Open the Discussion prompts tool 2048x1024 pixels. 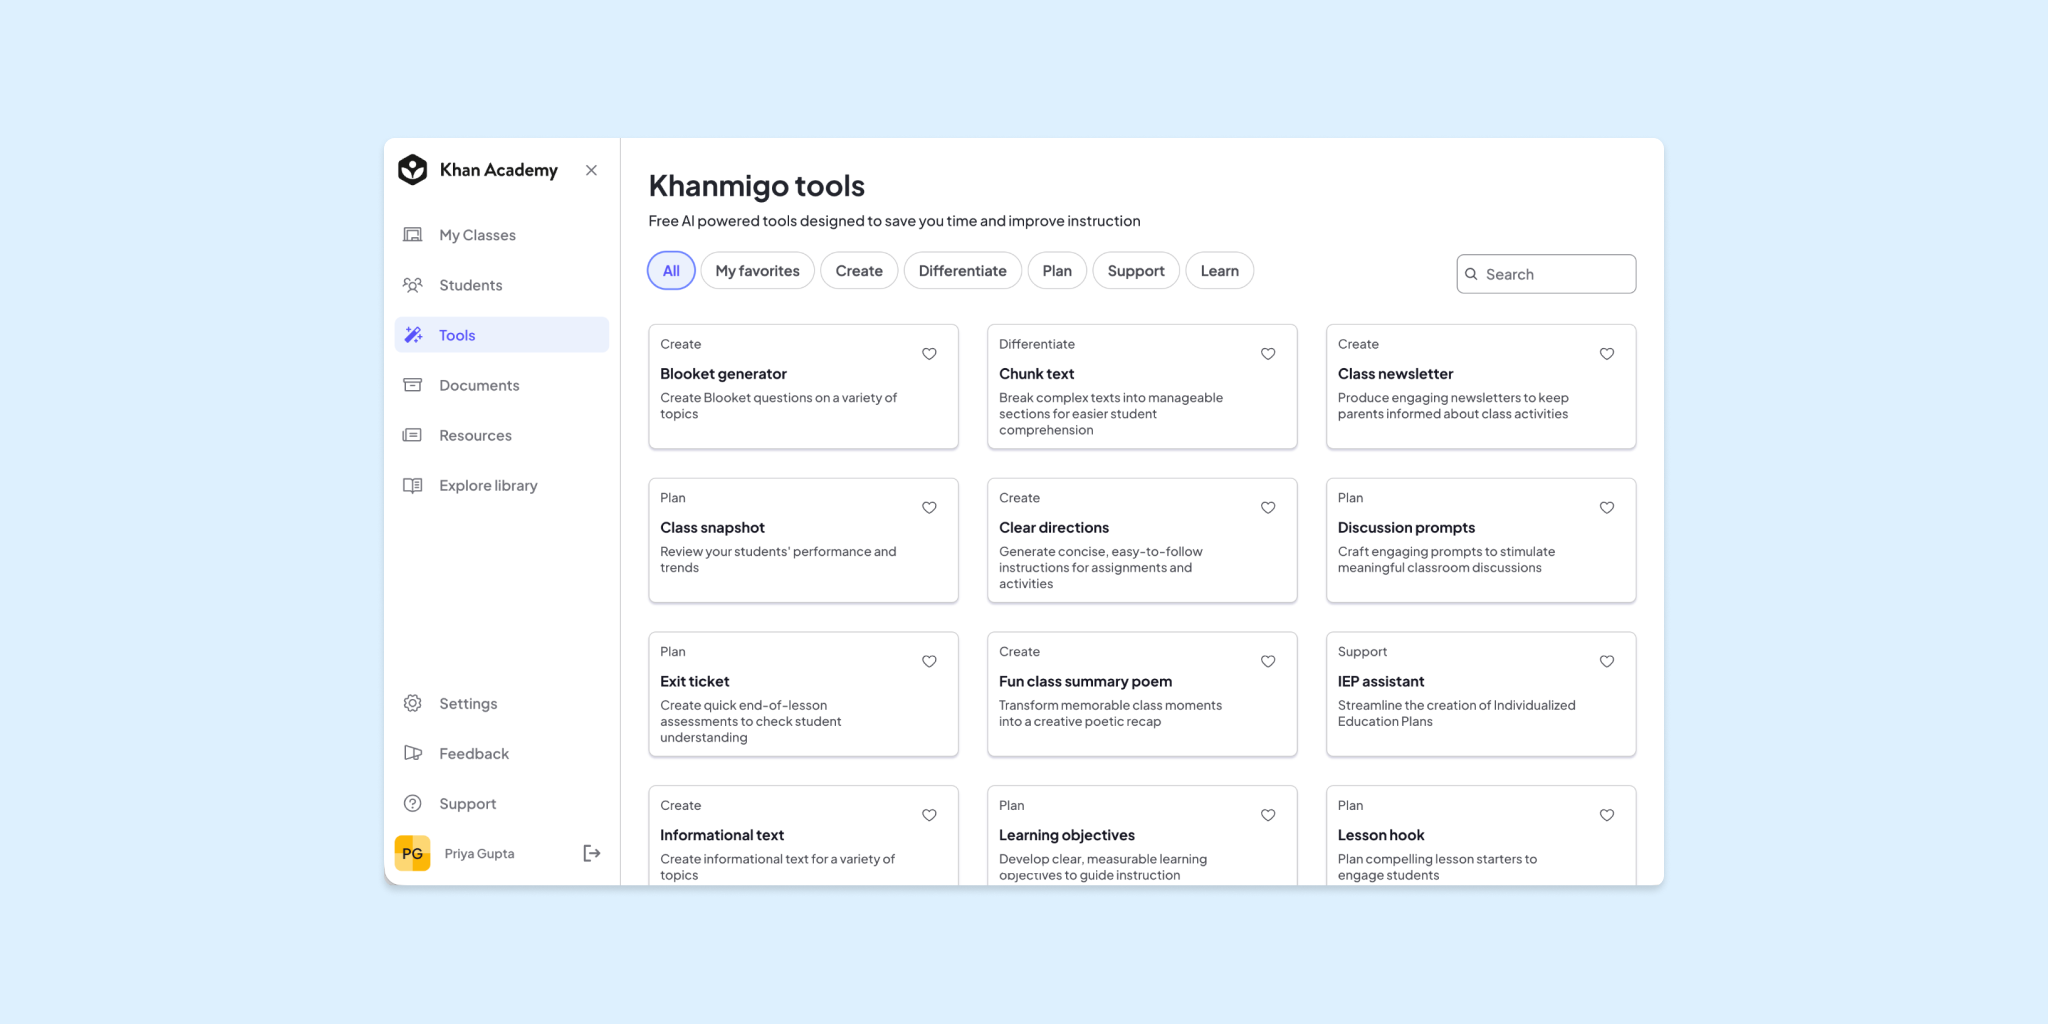(x=1481, y=540)
